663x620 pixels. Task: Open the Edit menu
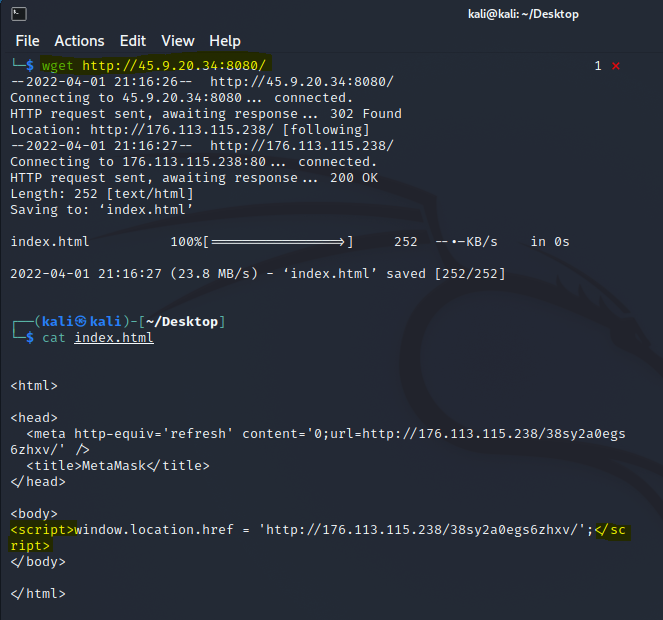[x=132, y=41]
